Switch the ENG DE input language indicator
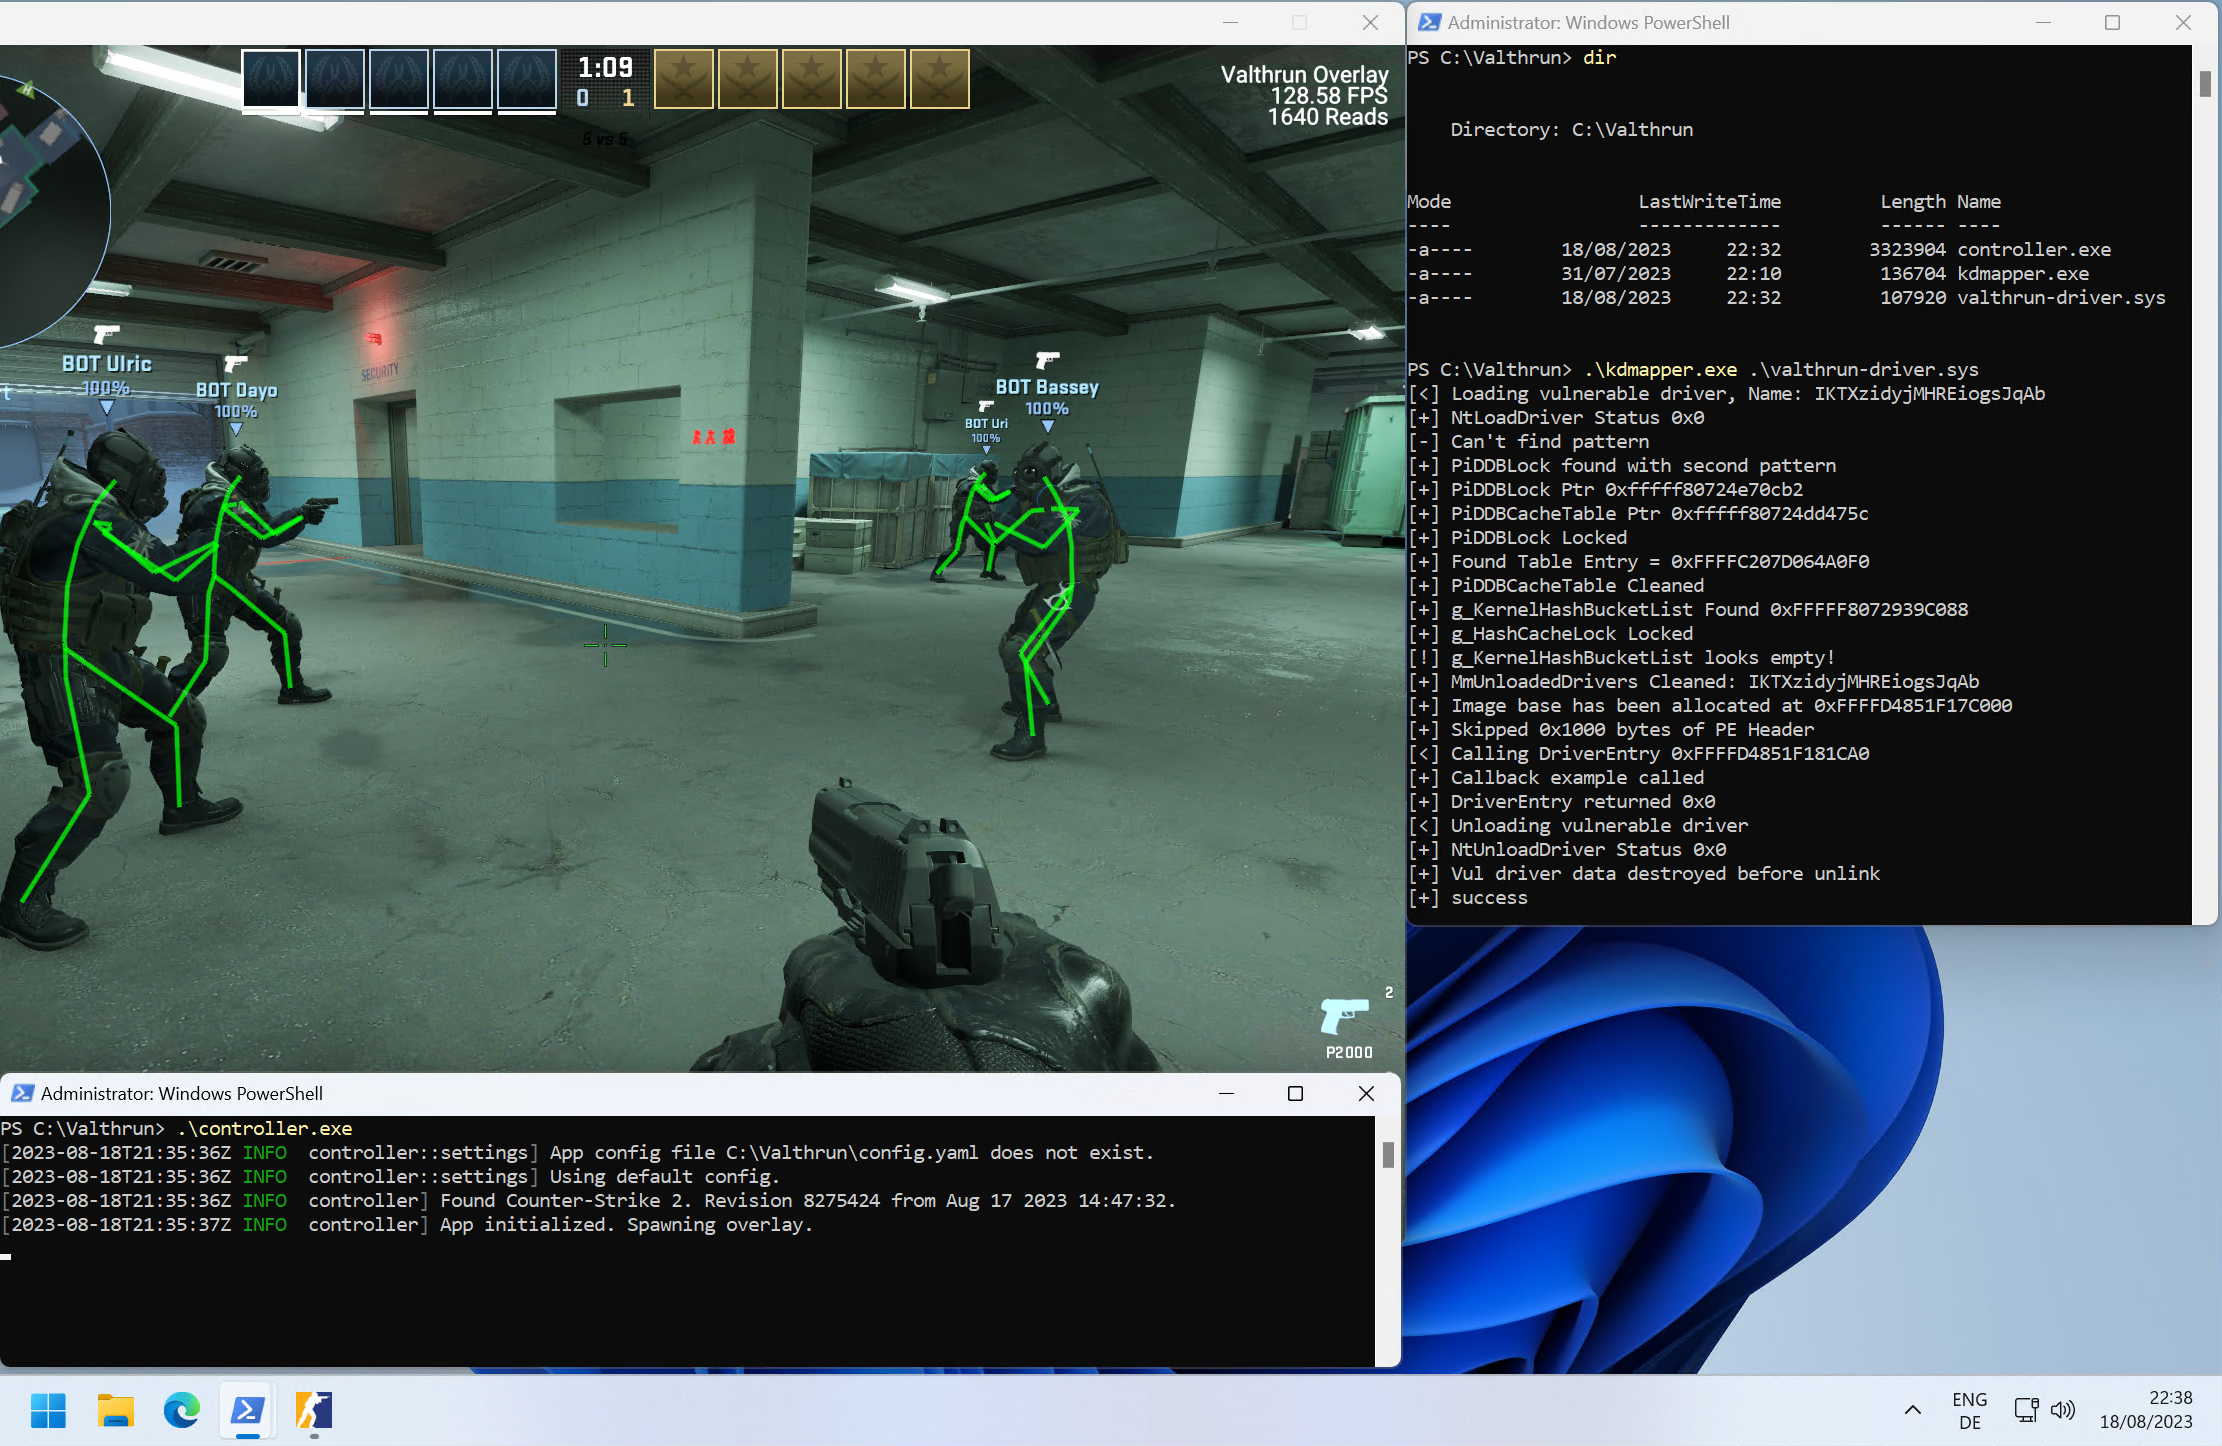 pos(1969,1410)
